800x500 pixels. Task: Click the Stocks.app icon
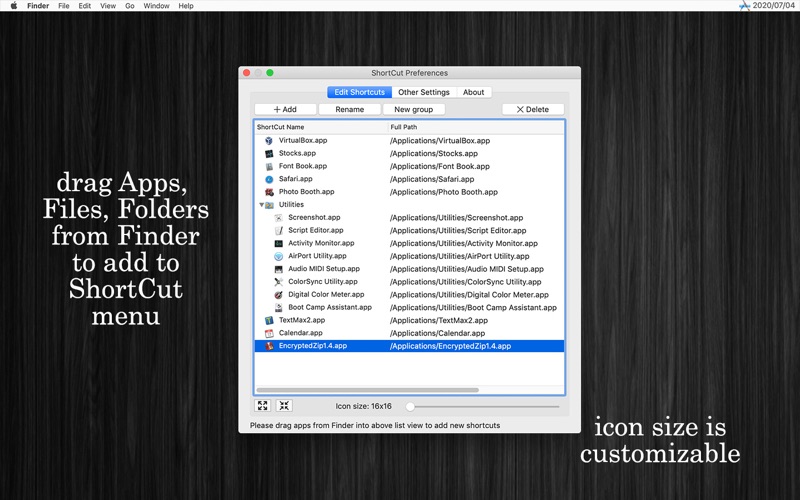click(x=269, y=153)
